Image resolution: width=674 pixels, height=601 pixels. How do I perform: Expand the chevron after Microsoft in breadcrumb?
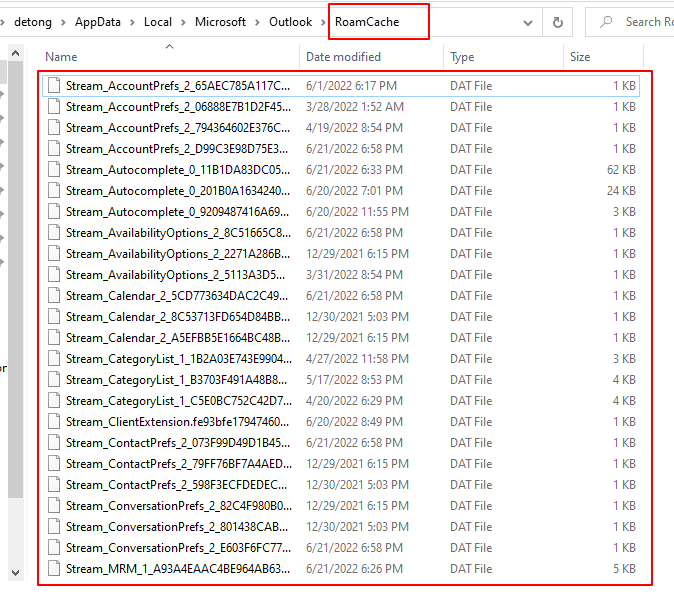[x=258, y=21]
